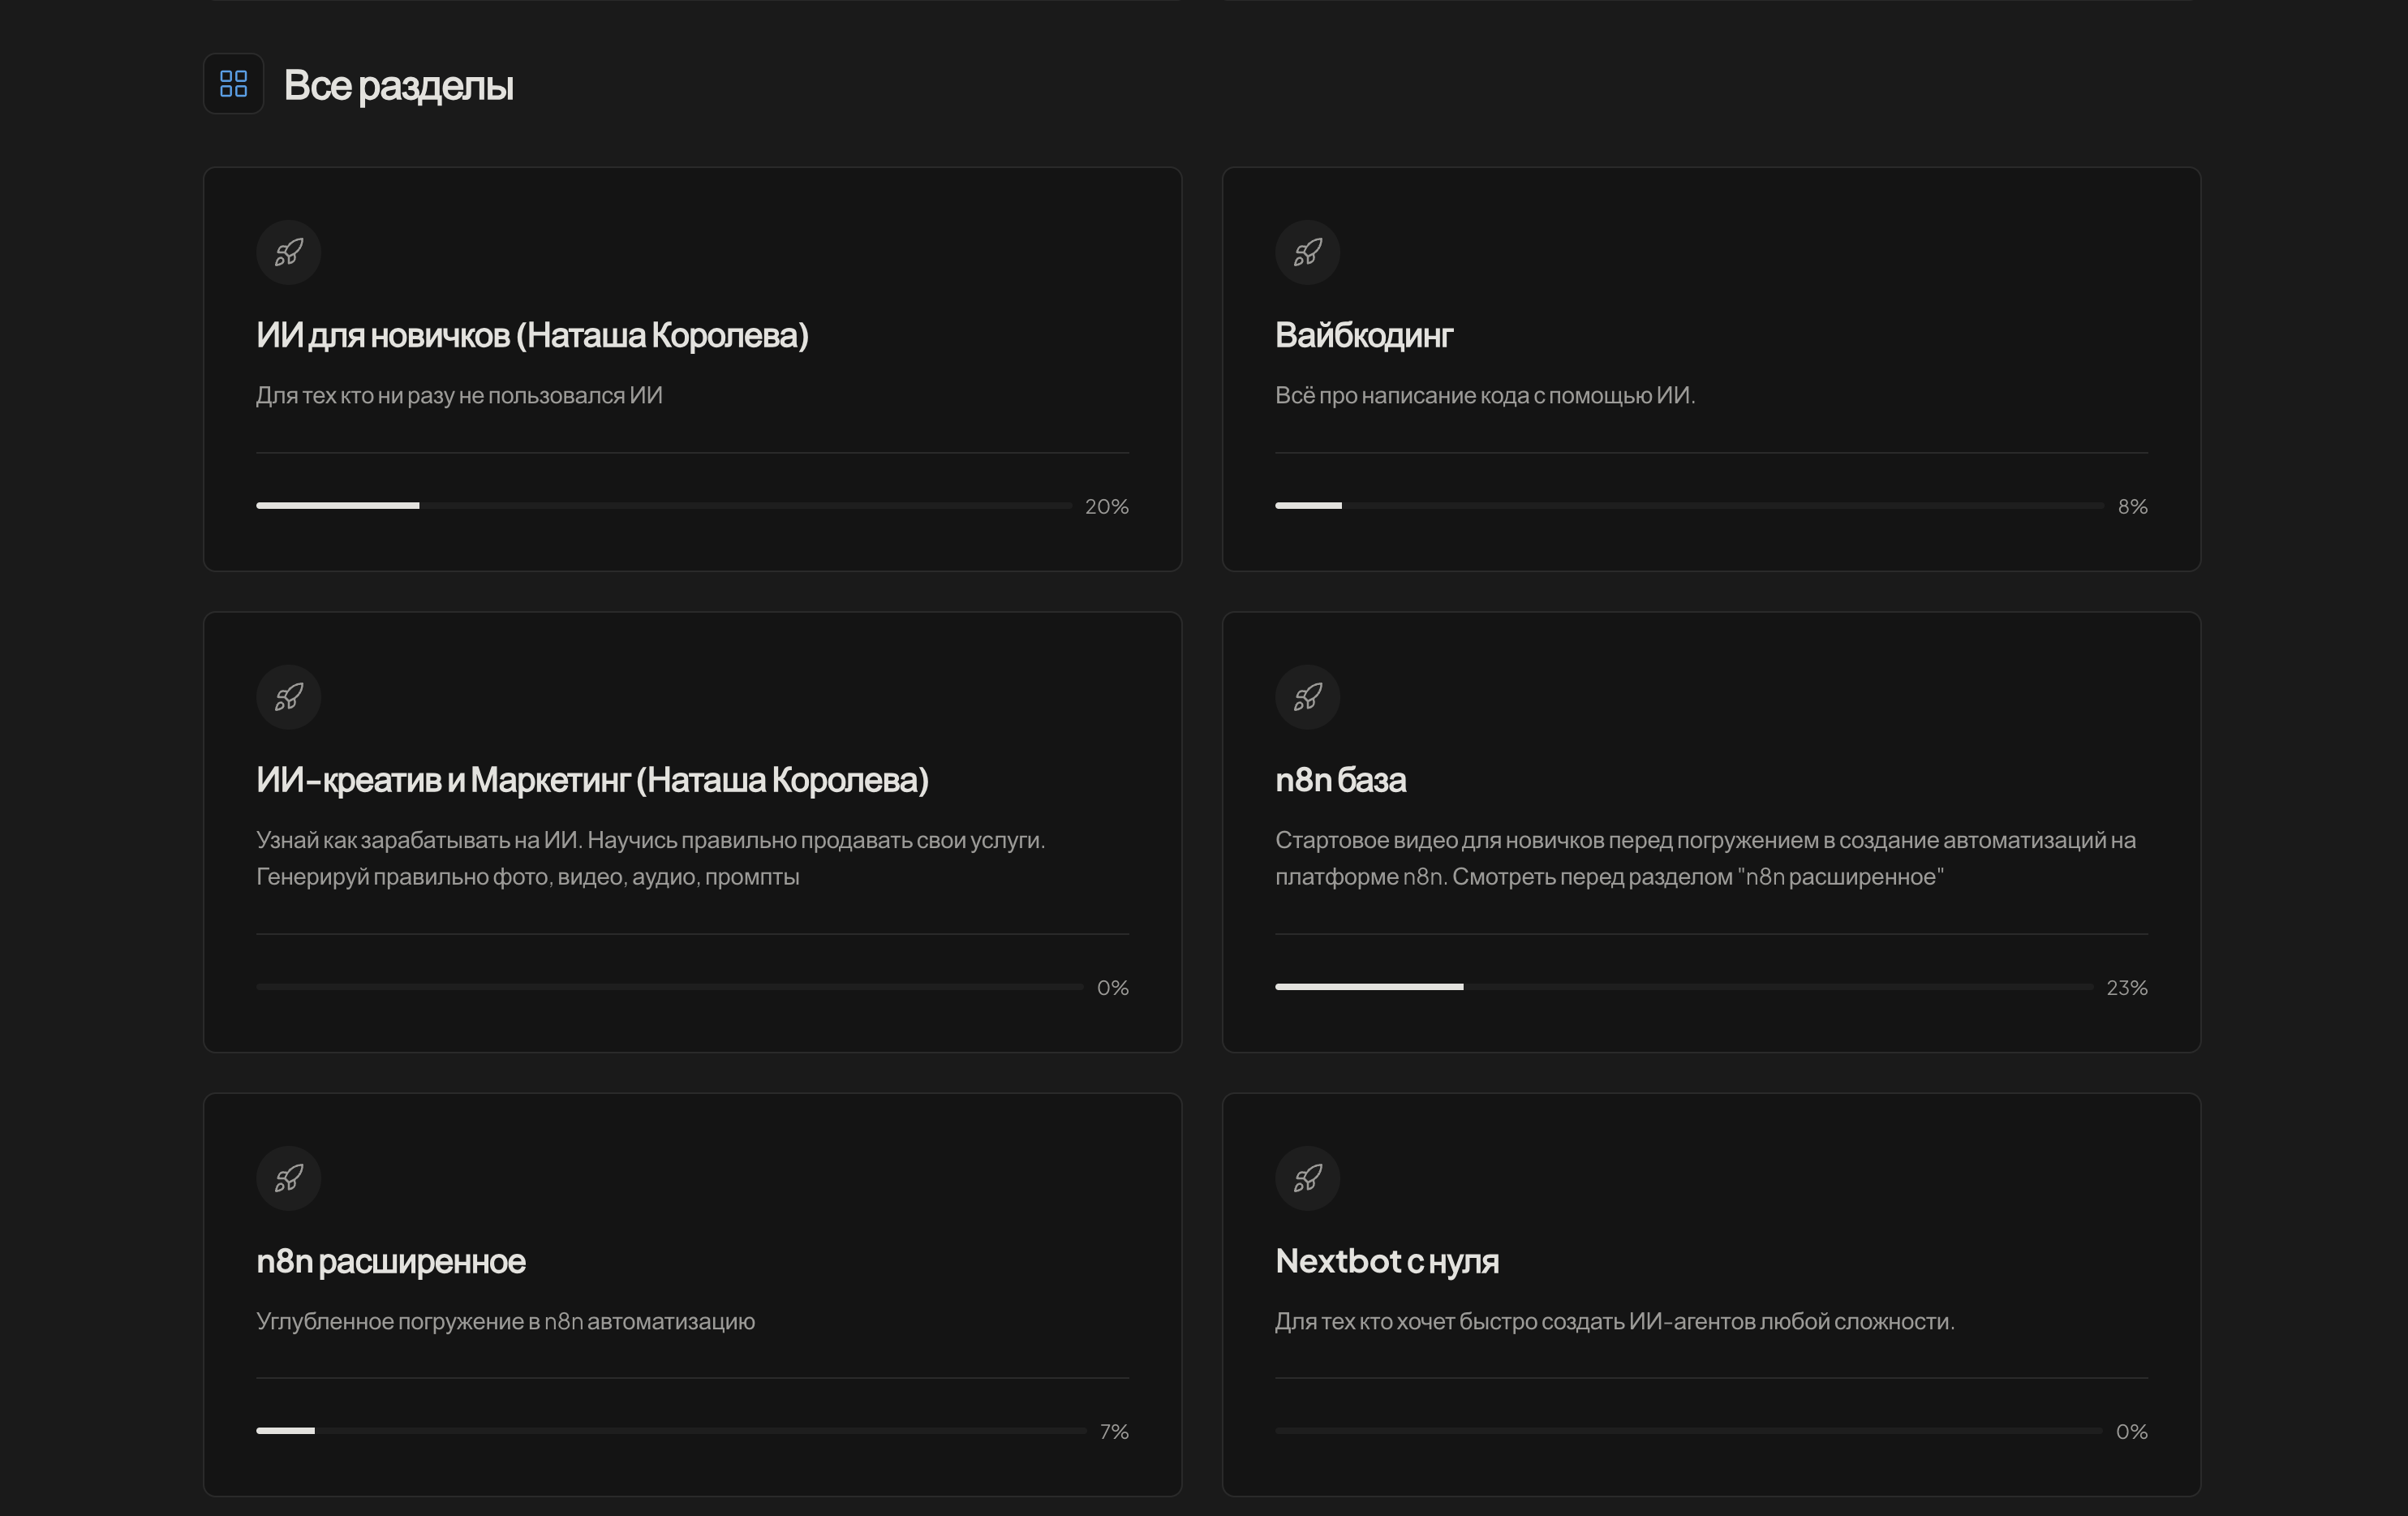Click rocket icon on Вайбкодинг card
The height and width of the screenshot is (1516, 2408).
tap(1307, 252)
